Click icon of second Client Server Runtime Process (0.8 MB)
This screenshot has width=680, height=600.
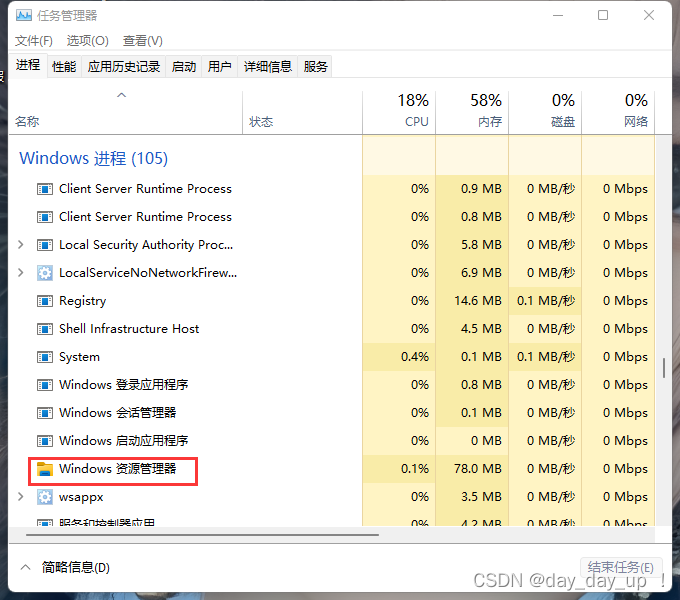(x=45, y=217)
